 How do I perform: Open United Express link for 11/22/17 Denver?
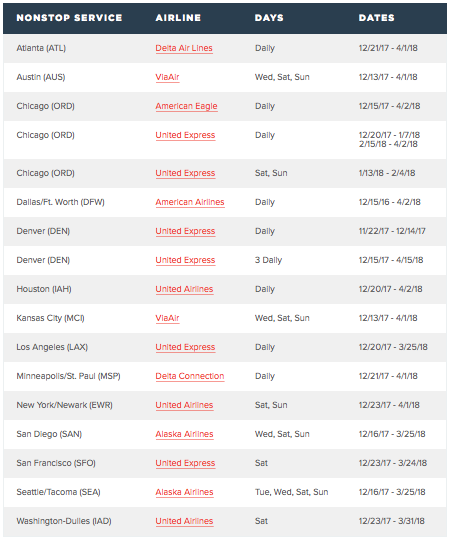[x=185, y=231]
